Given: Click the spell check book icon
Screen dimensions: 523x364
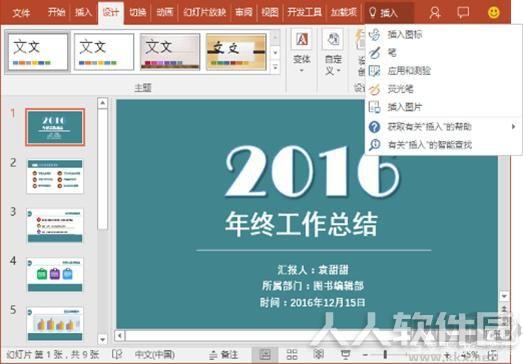Looking at the screenshot, I should coord(117,354).
